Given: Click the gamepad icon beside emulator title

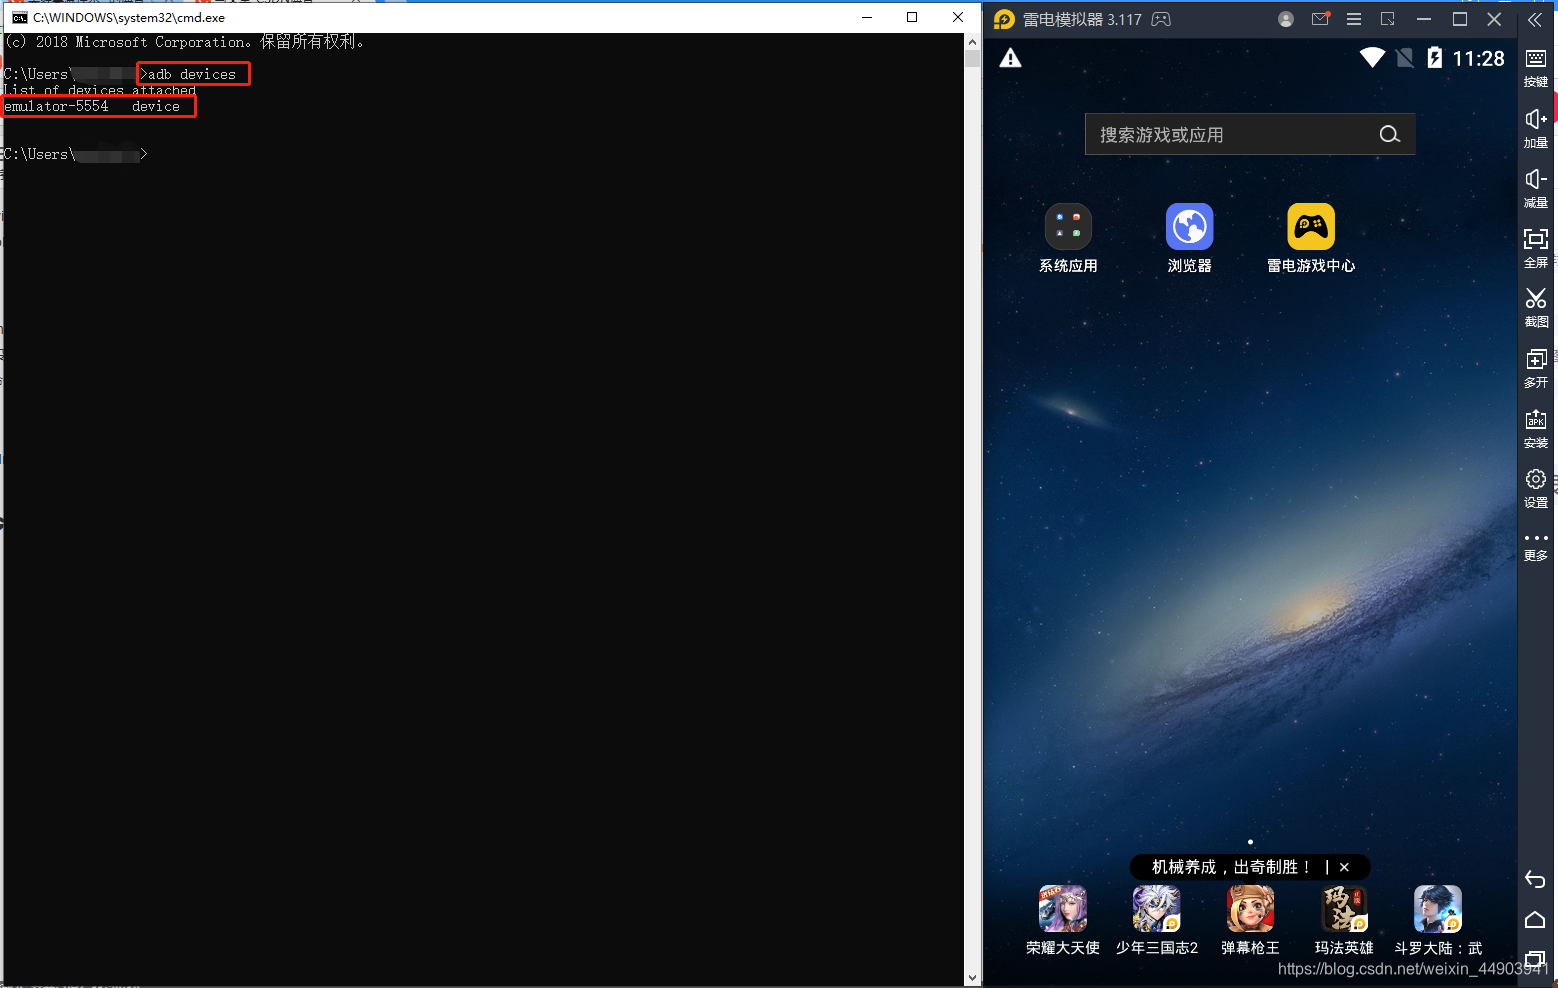Looking at the screenshot, I should point(1161,19).
